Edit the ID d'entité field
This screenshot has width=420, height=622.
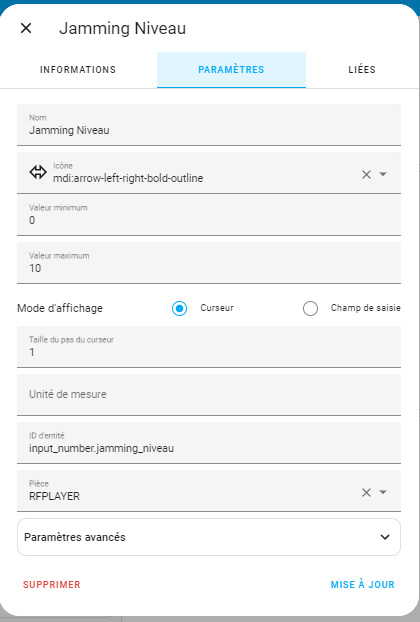(x=209, y=443)
